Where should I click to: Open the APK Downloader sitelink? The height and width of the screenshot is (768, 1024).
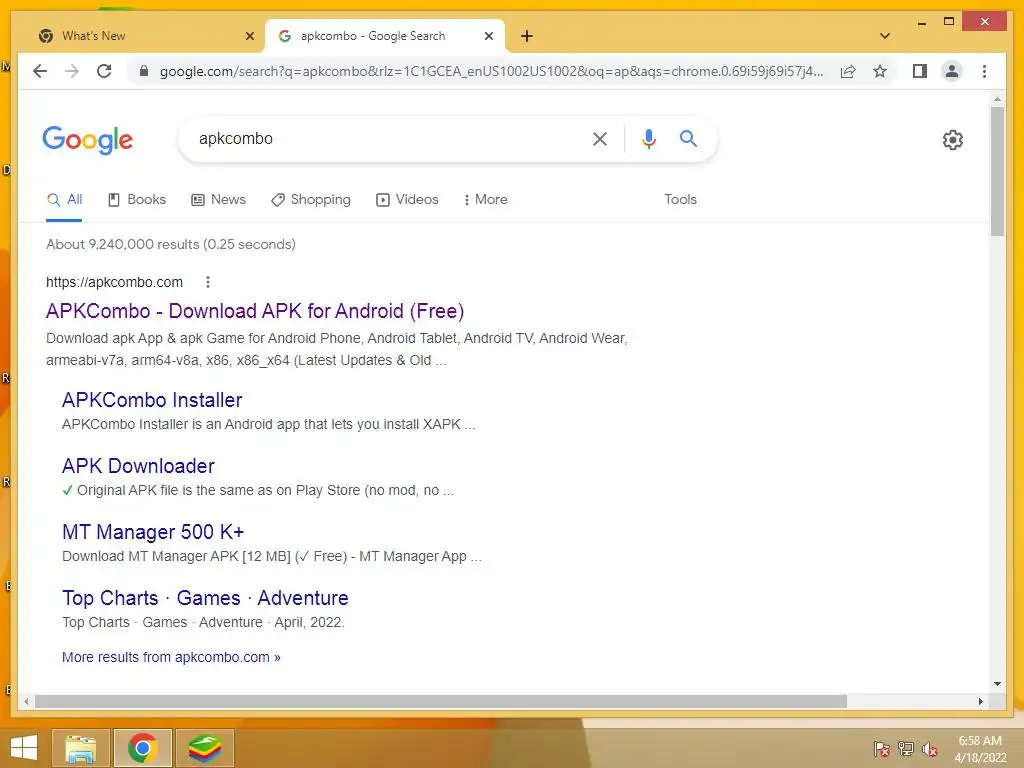(x=138, y=466)
